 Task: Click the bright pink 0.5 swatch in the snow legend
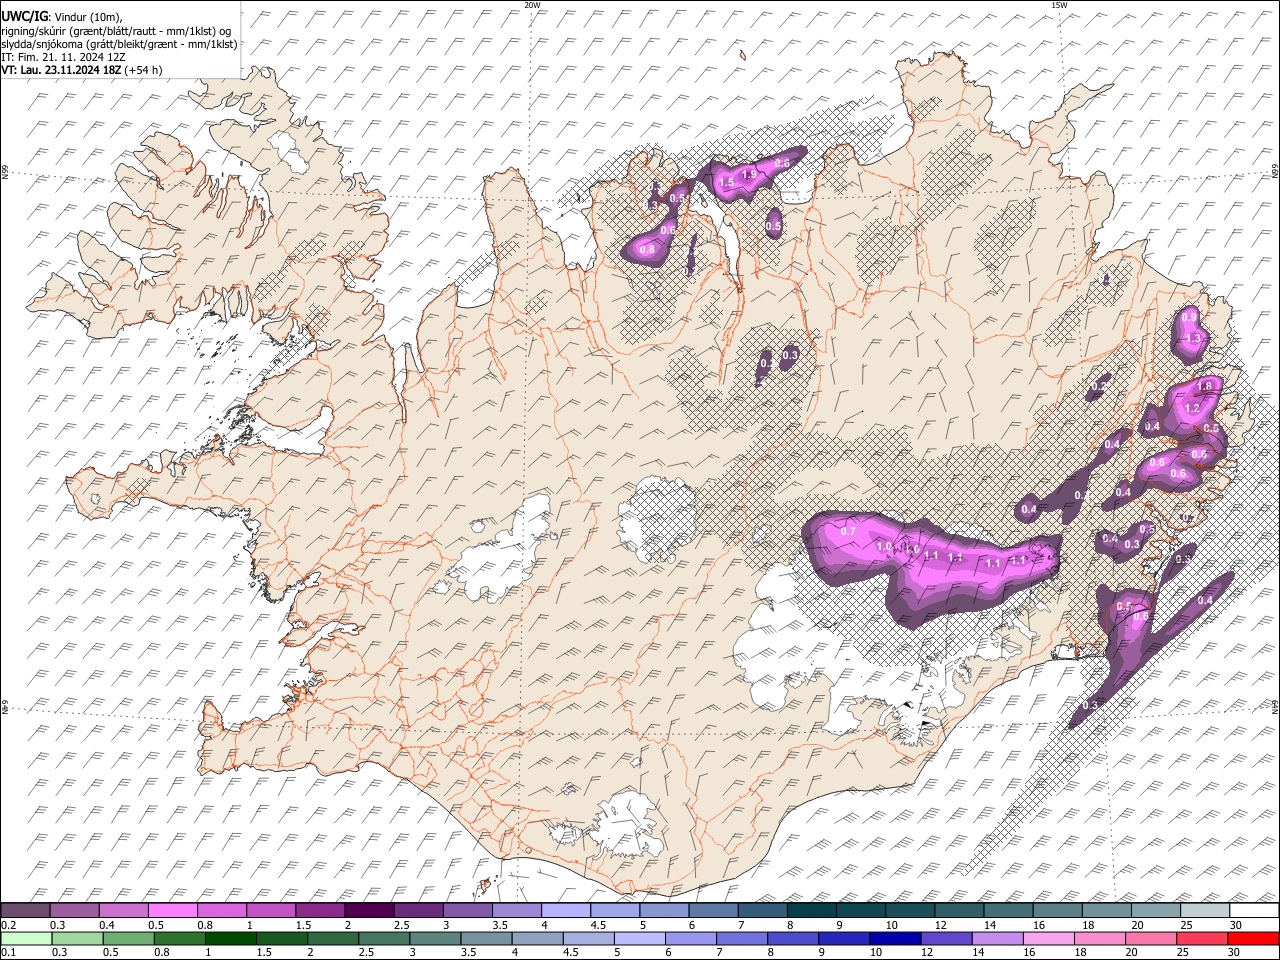click(173, 910)
